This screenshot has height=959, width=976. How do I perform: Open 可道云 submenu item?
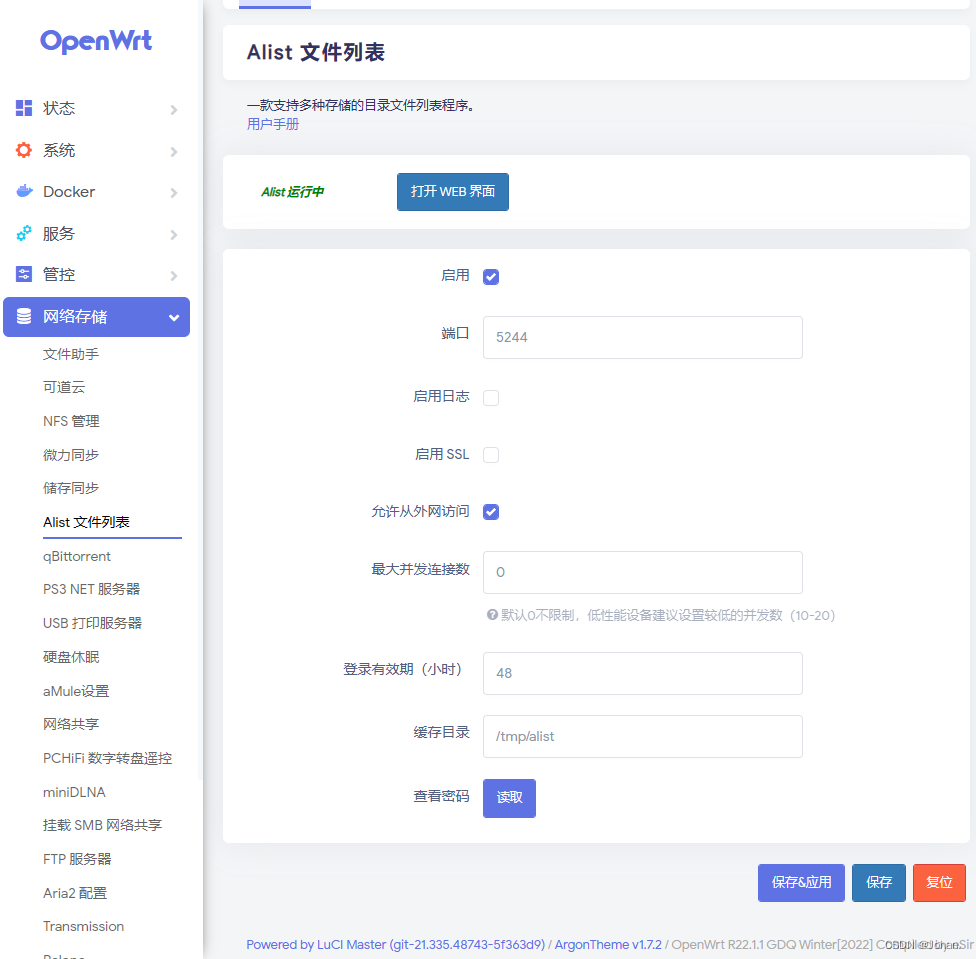[x=63, y=387]
